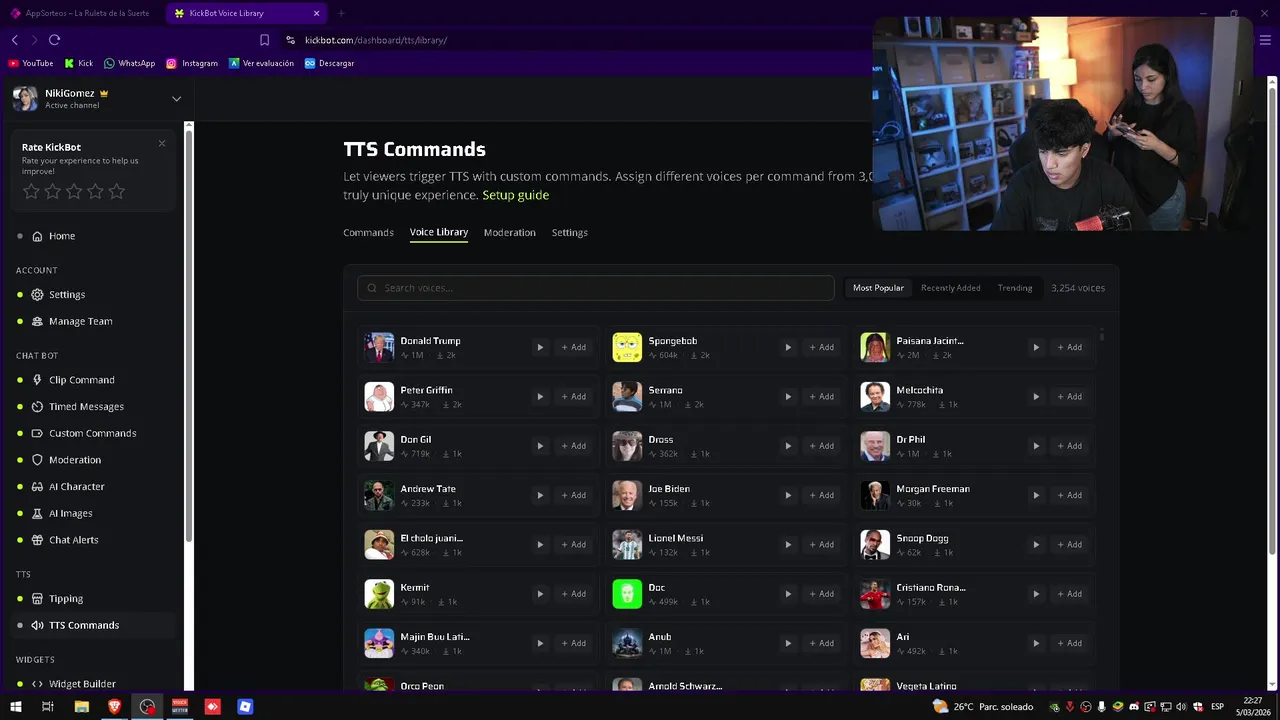Add the Cristiano Ronaldo voice
The width and height of the screenshot is (1280, 720).
pyautogui.click(x=1069, y=594)
